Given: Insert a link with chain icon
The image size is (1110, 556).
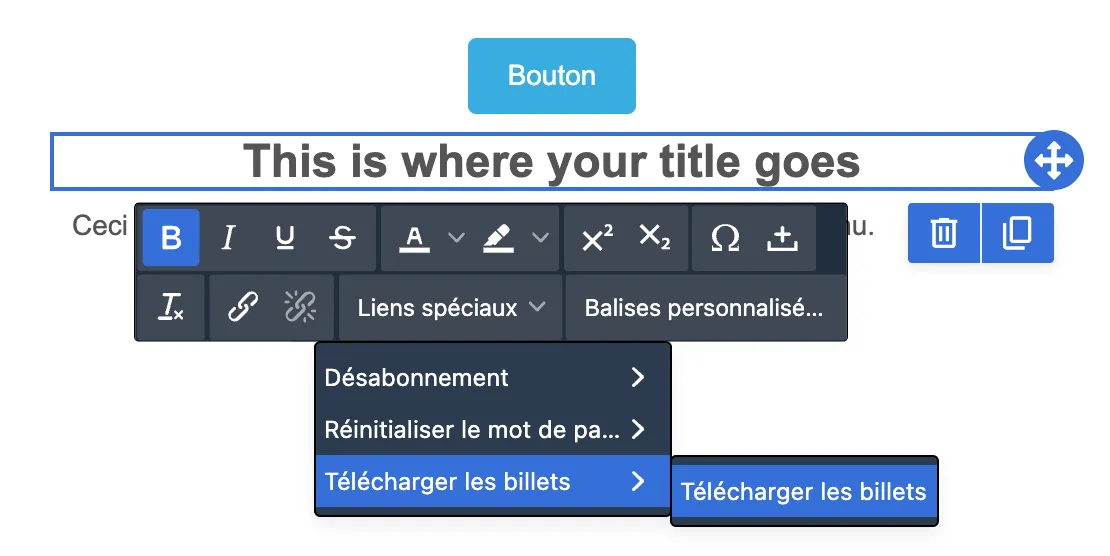Looking at the screenshot, I should click(x=243, y=307).
